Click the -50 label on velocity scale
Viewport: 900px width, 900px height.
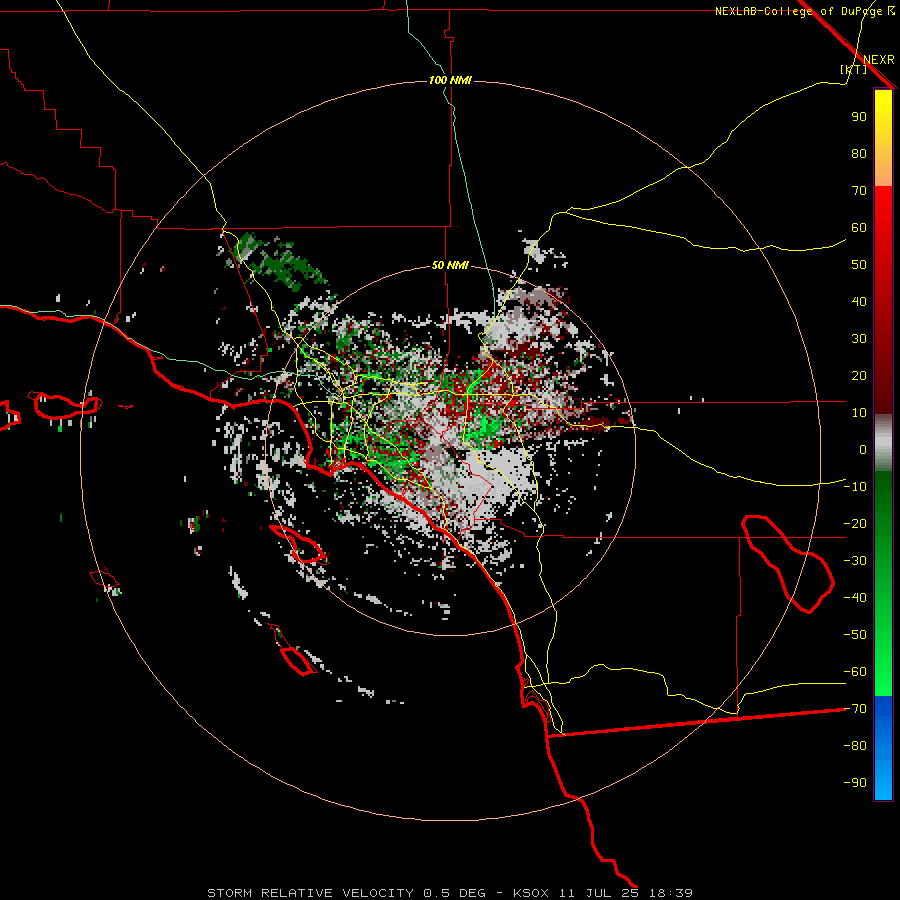pos(855,635)
